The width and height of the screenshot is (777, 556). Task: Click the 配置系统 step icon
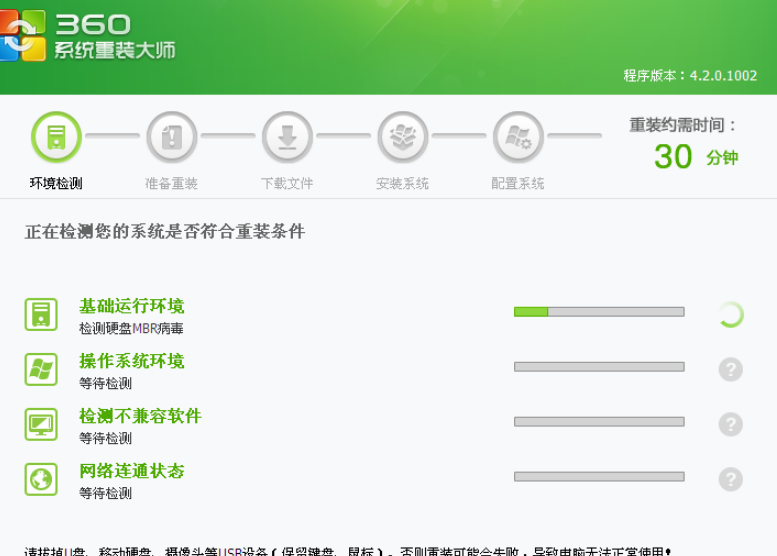coord(518,137)
